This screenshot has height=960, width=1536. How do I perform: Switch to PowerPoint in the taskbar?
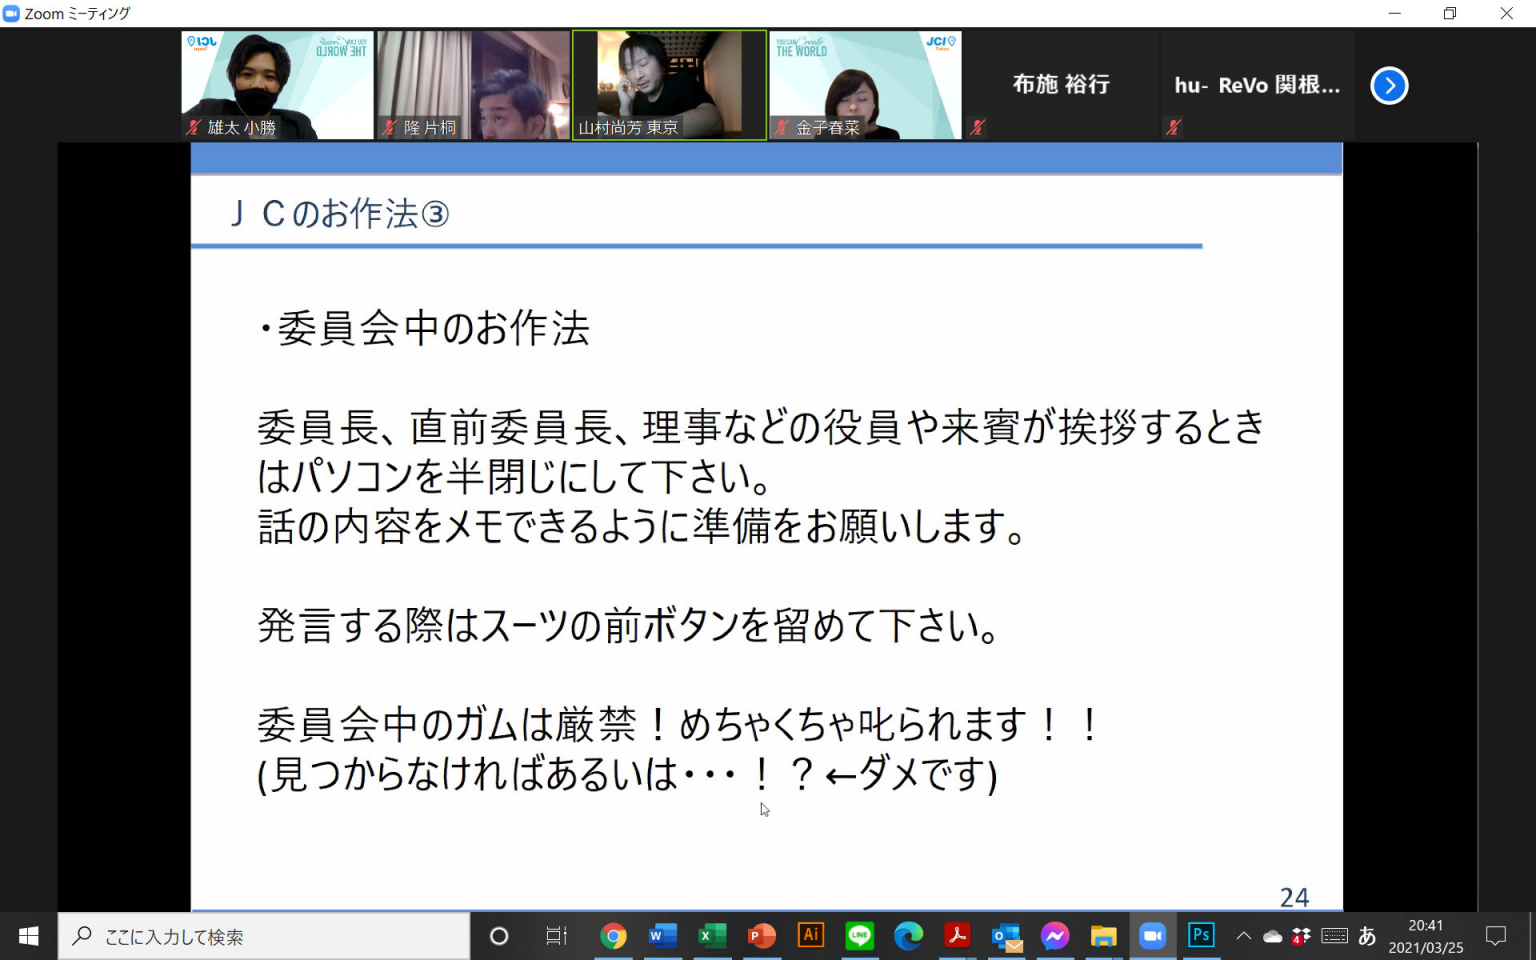[761, 936]
